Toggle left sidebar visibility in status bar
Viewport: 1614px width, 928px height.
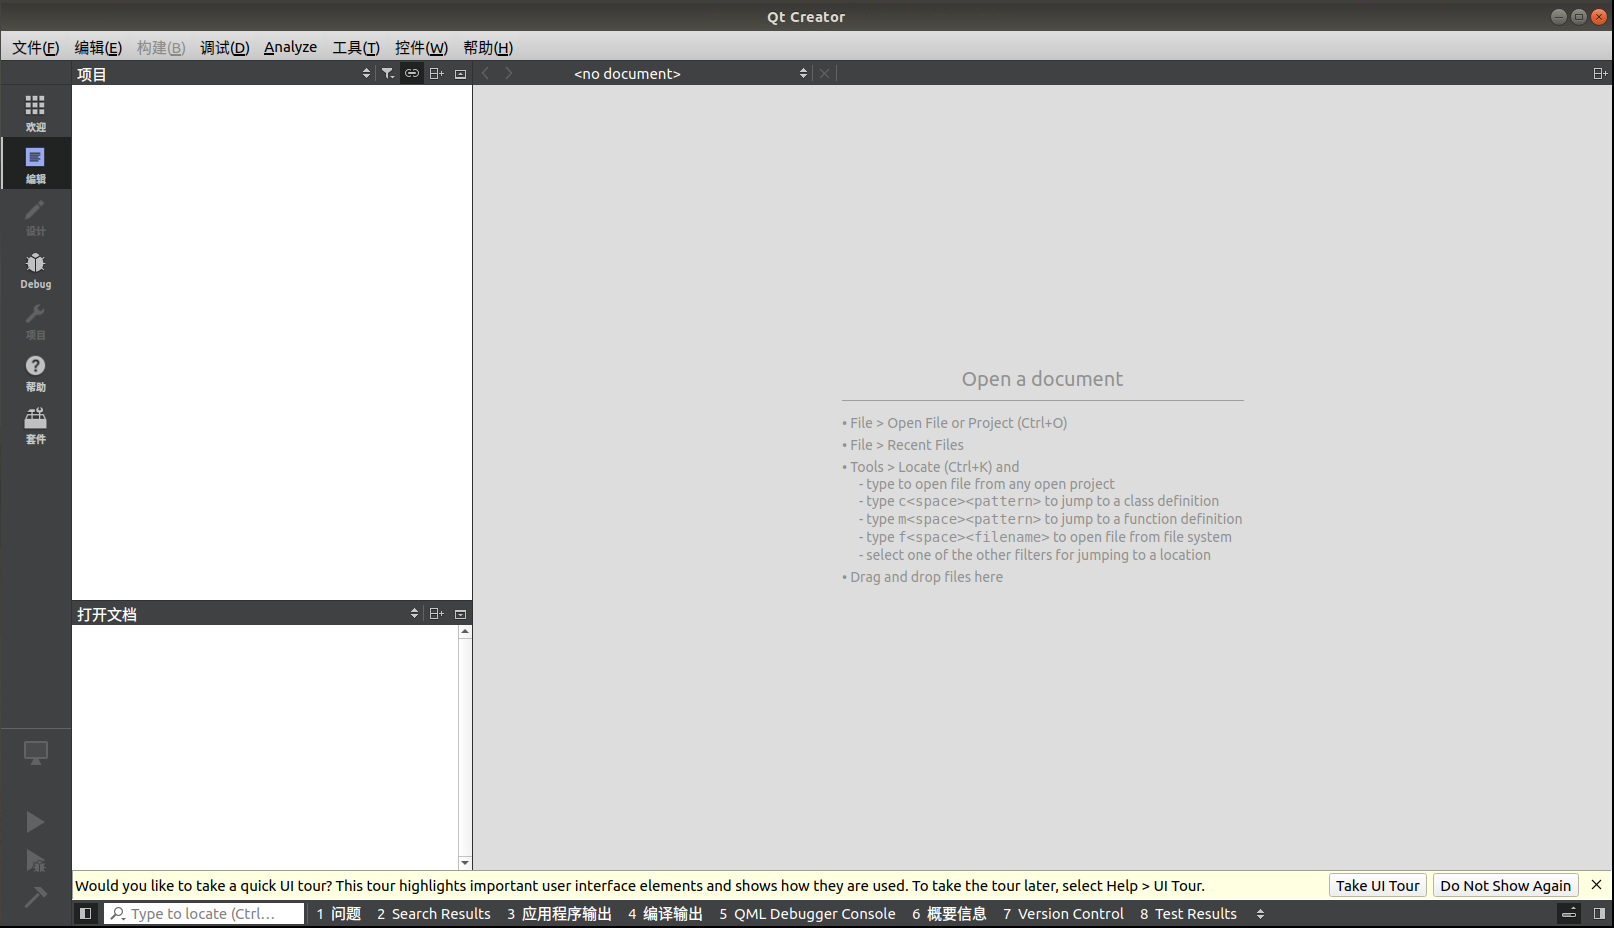86,913
